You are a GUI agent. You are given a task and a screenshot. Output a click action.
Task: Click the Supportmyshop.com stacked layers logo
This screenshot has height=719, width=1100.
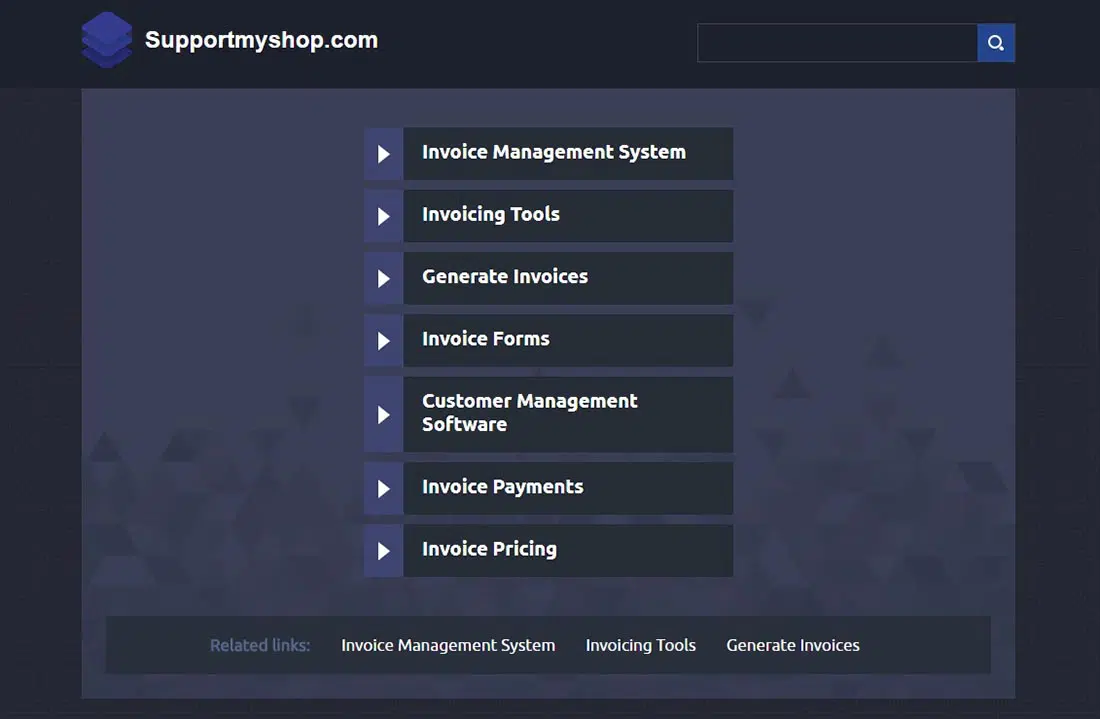tap(106, 41)
